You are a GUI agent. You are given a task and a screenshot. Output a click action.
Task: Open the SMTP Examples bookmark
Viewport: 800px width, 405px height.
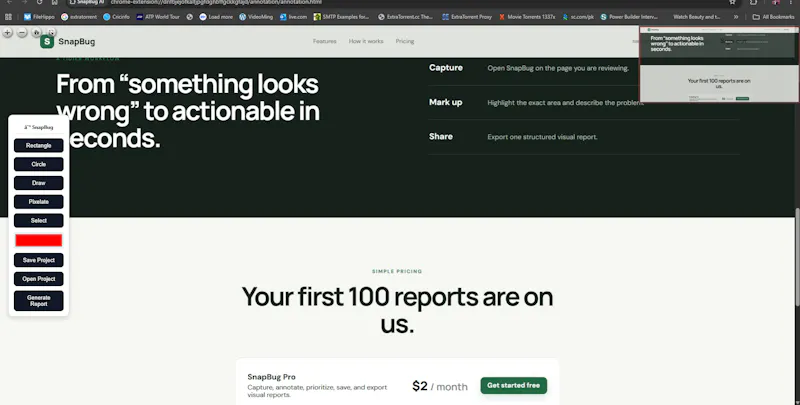point(341,17)
